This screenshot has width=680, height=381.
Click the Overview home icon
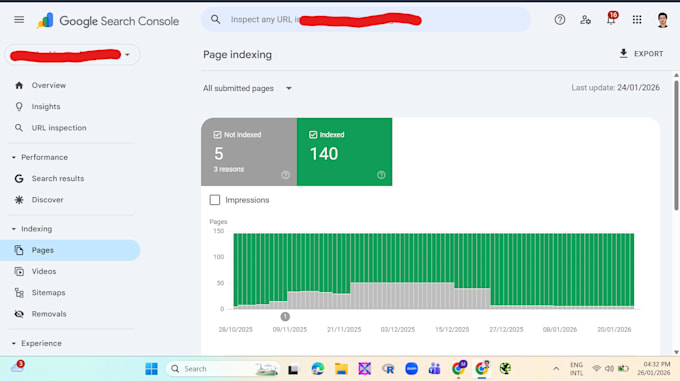pyautogui.click(x=19, y=85)
